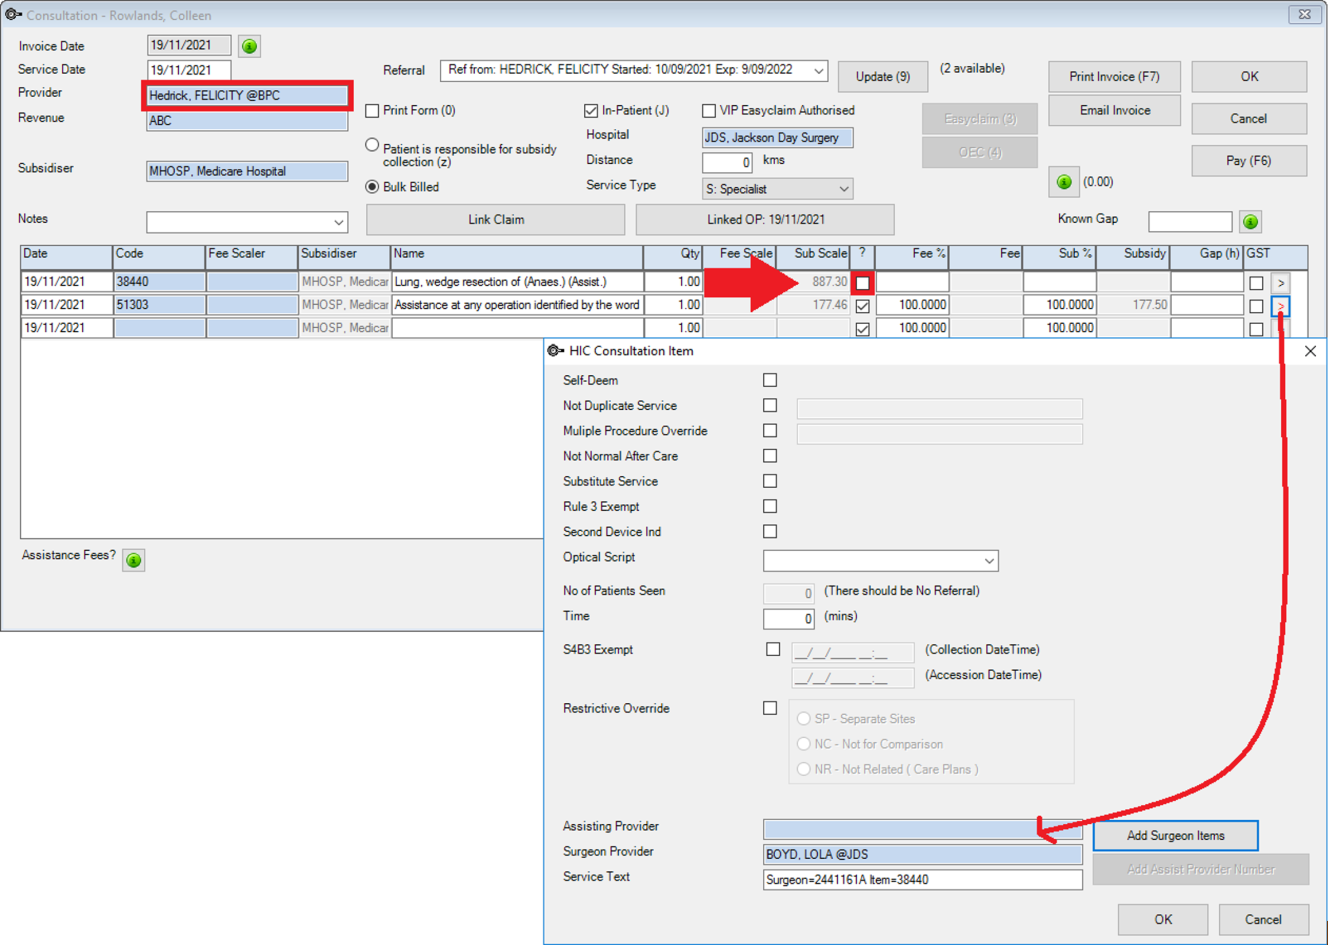Image resolution: width=1328 pixels, height=945 pixels.
Task: Click Cancel in HIC Consultation Item dialog
Action: [1263, 920]
